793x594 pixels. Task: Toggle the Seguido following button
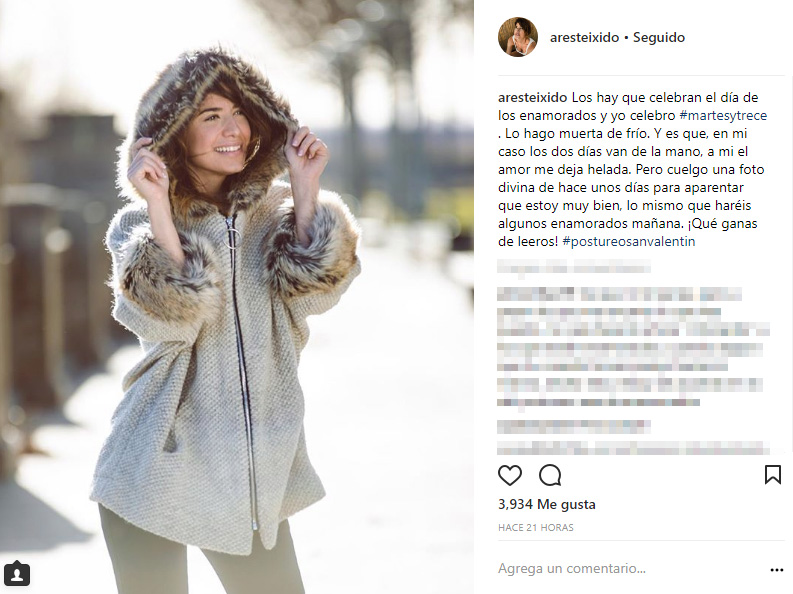pos(658,37)
